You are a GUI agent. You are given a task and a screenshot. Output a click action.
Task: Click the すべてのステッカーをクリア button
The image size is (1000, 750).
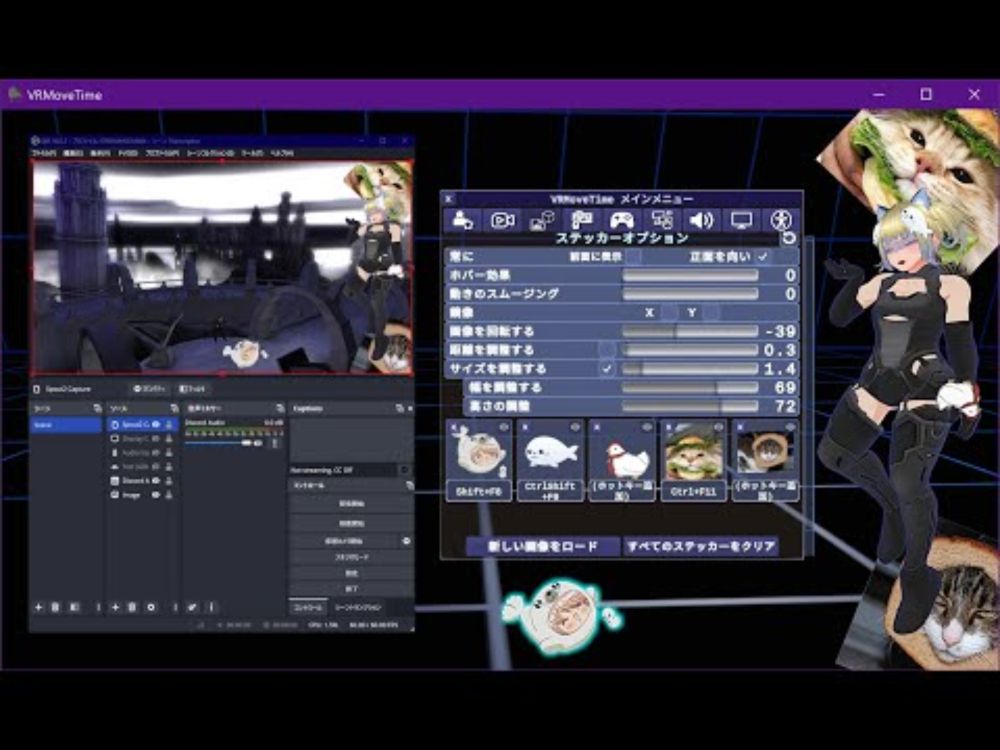click(700, 547)
